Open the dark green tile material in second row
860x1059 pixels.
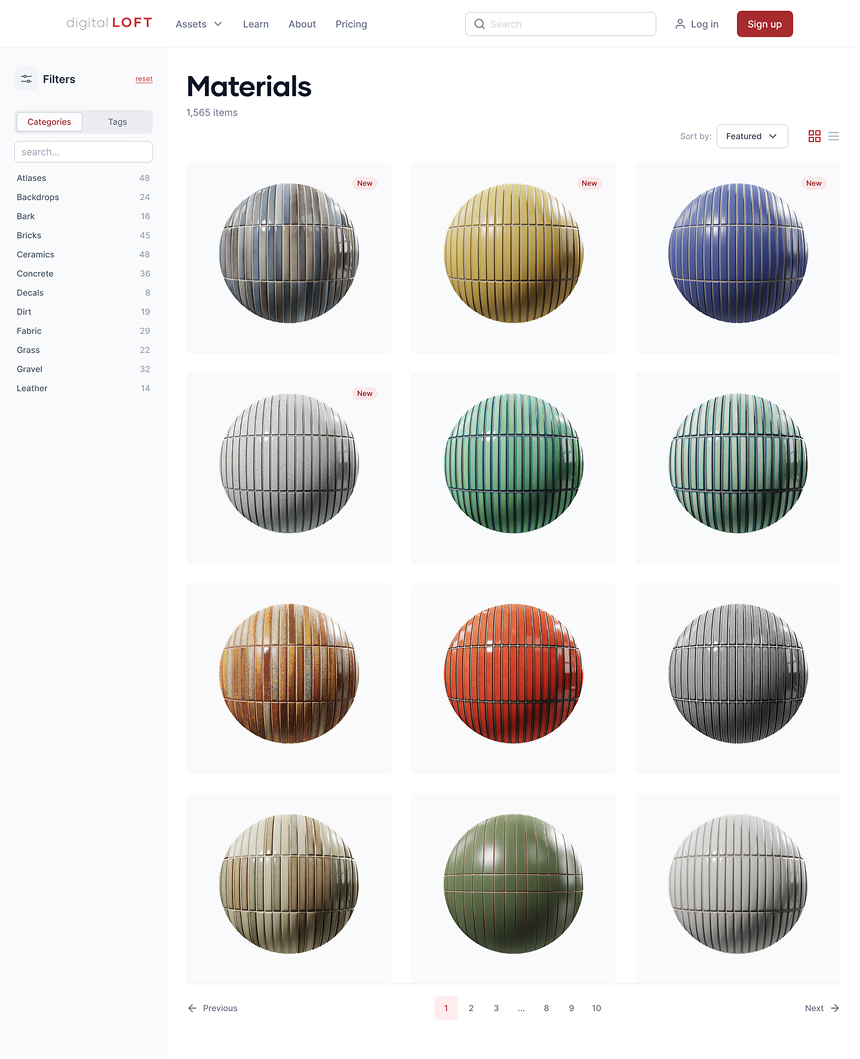(513, 467)
